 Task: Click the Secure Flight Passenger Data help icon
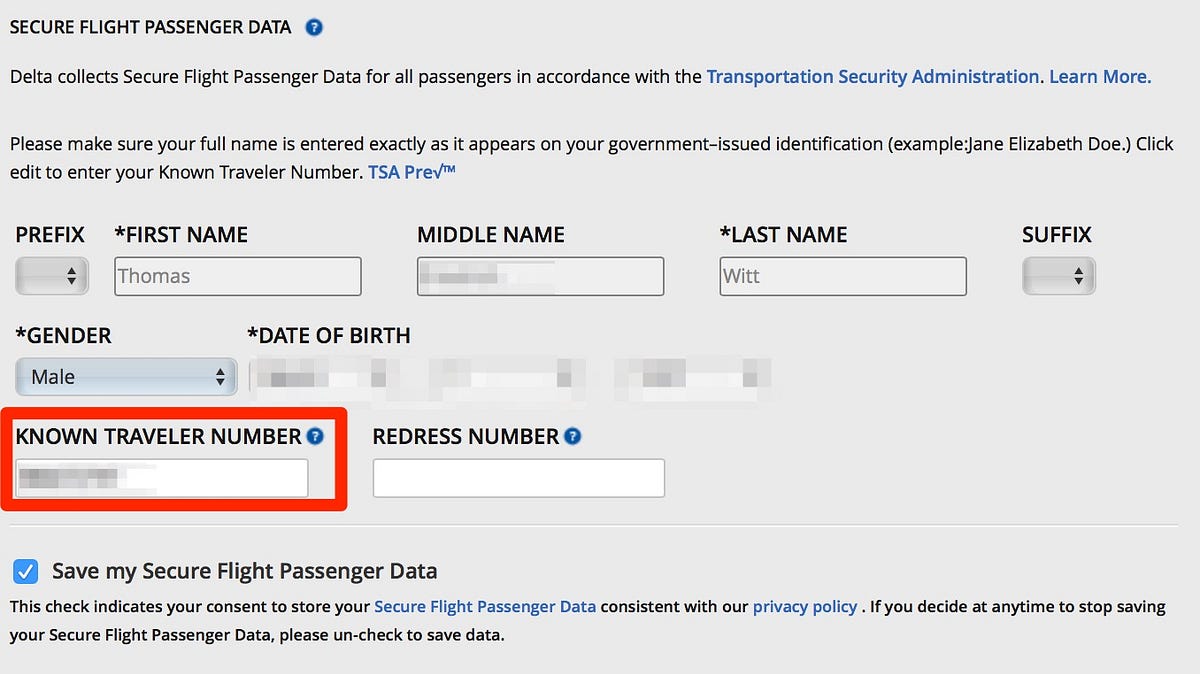click(313, 27)
